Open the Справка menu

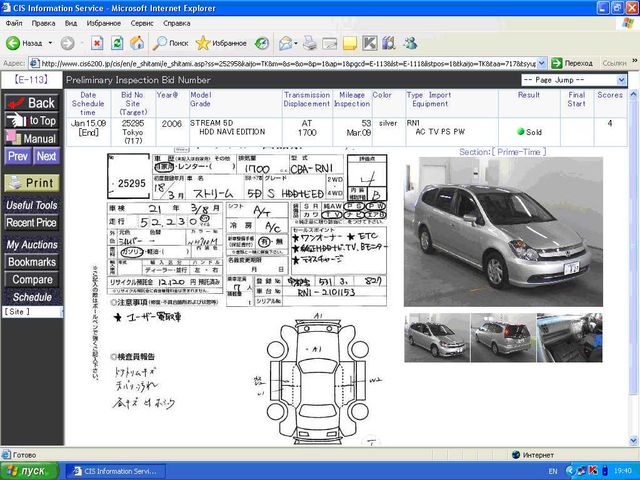[x=177, y=23]
